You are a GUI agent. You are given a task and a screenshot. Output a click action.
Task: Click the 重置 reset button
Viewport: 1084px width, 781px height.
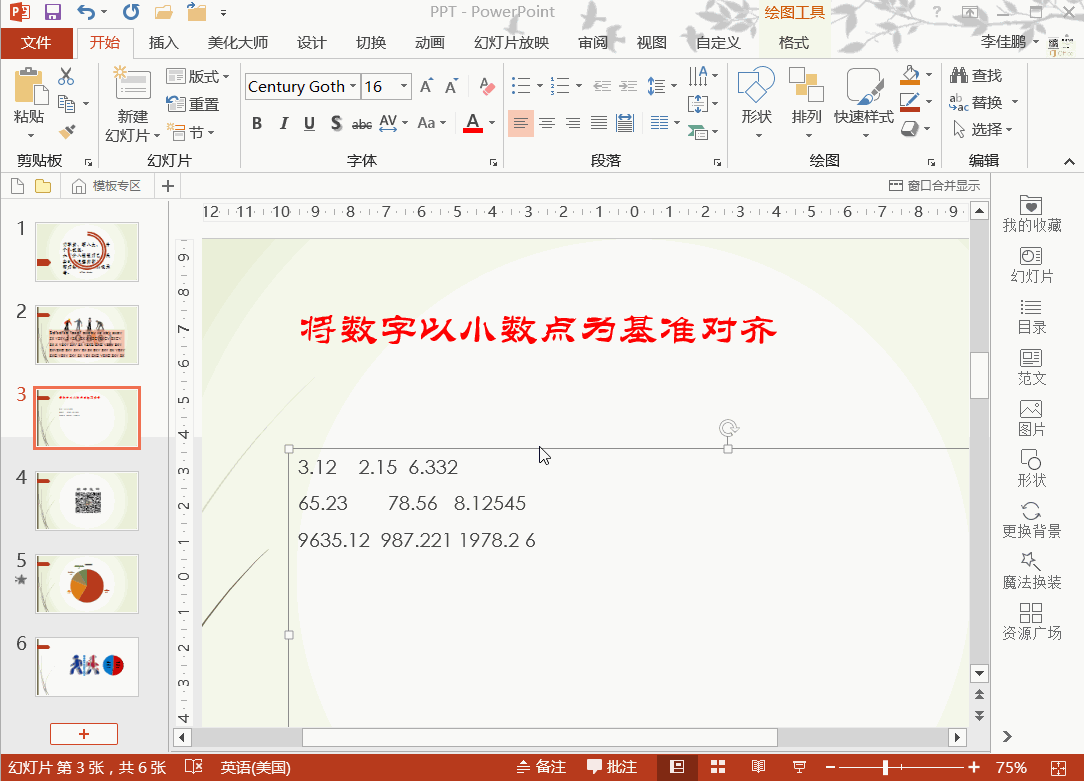click(193, 104)
